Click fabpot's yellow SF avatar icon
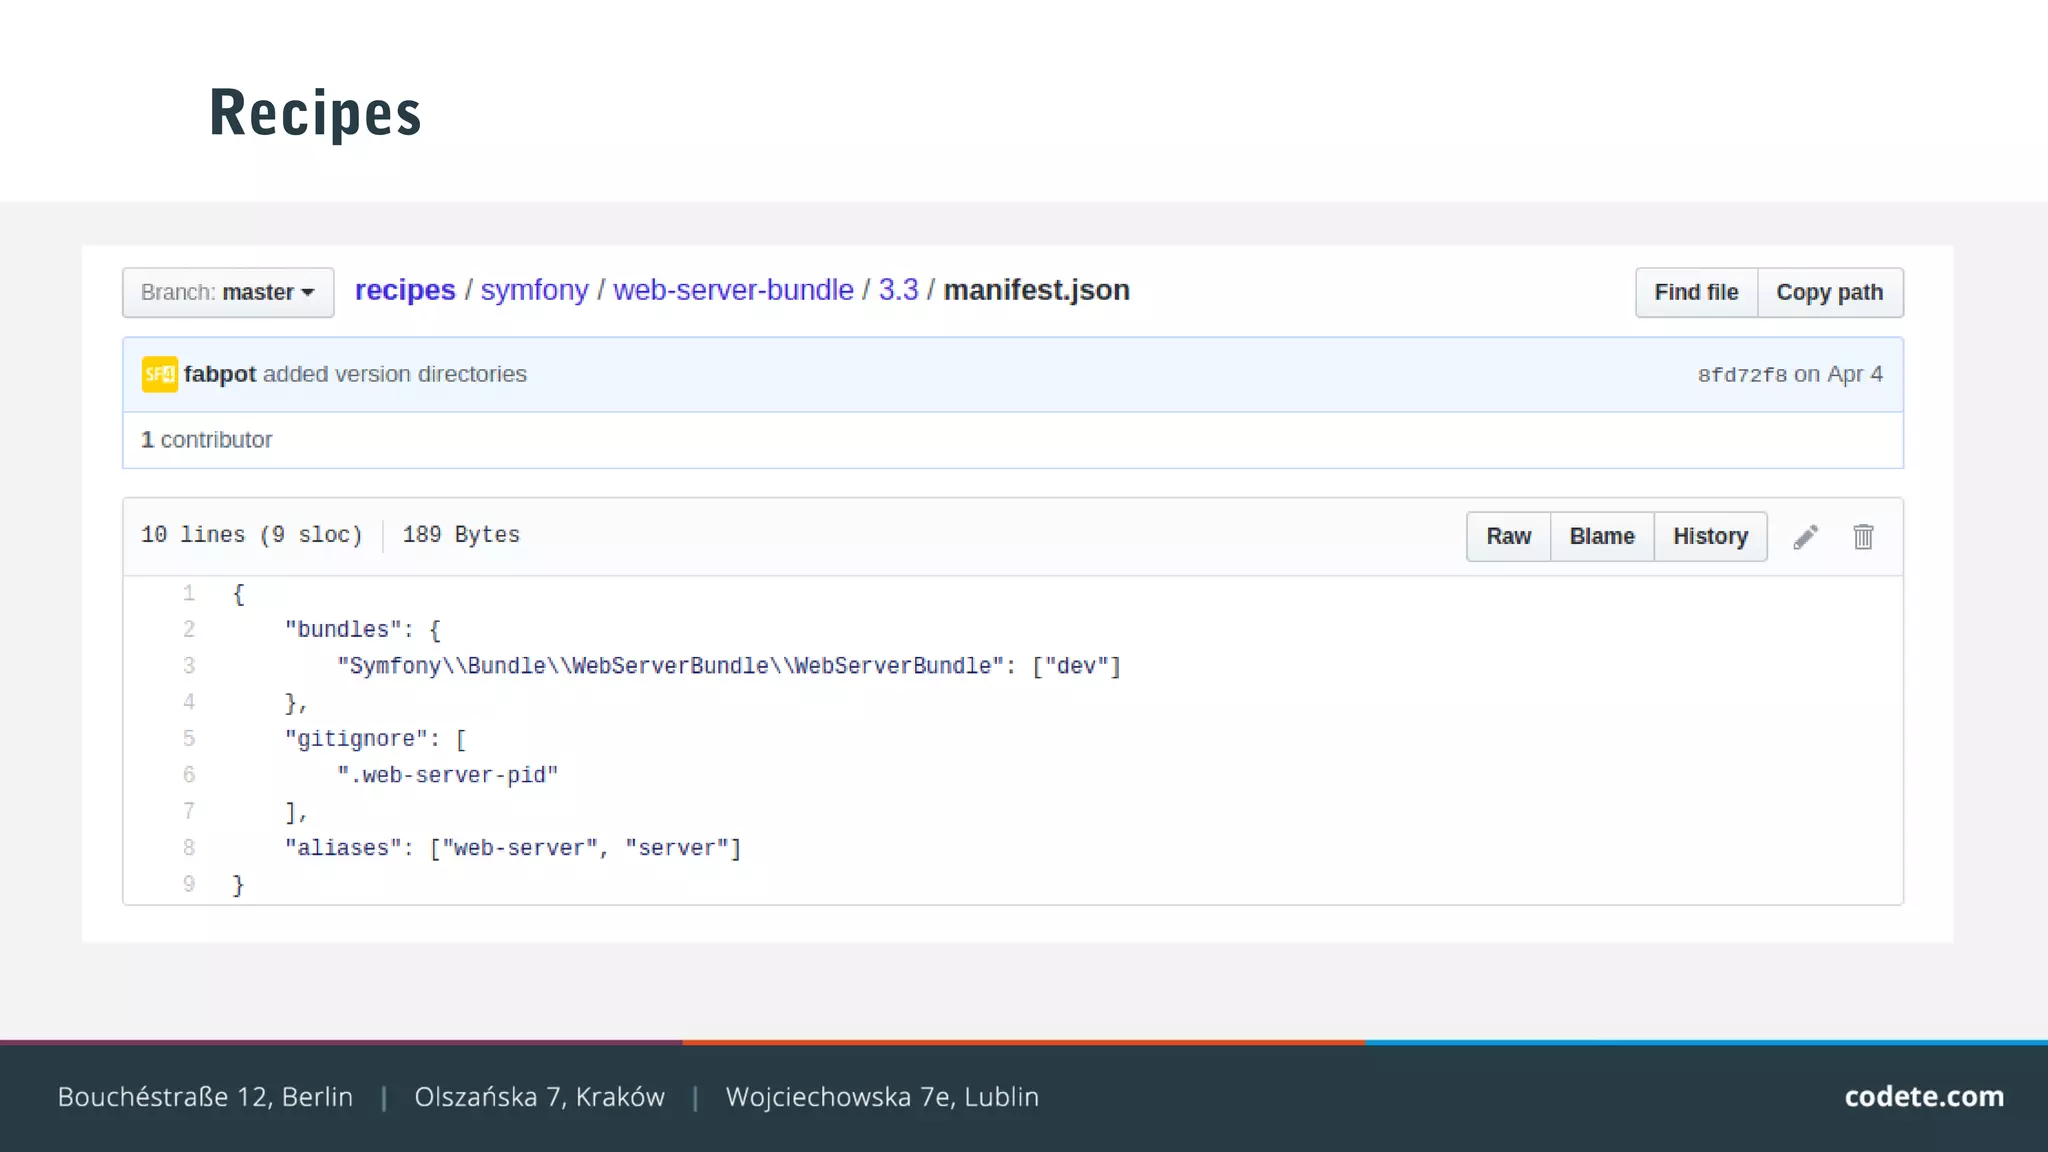 coord(159,374)
